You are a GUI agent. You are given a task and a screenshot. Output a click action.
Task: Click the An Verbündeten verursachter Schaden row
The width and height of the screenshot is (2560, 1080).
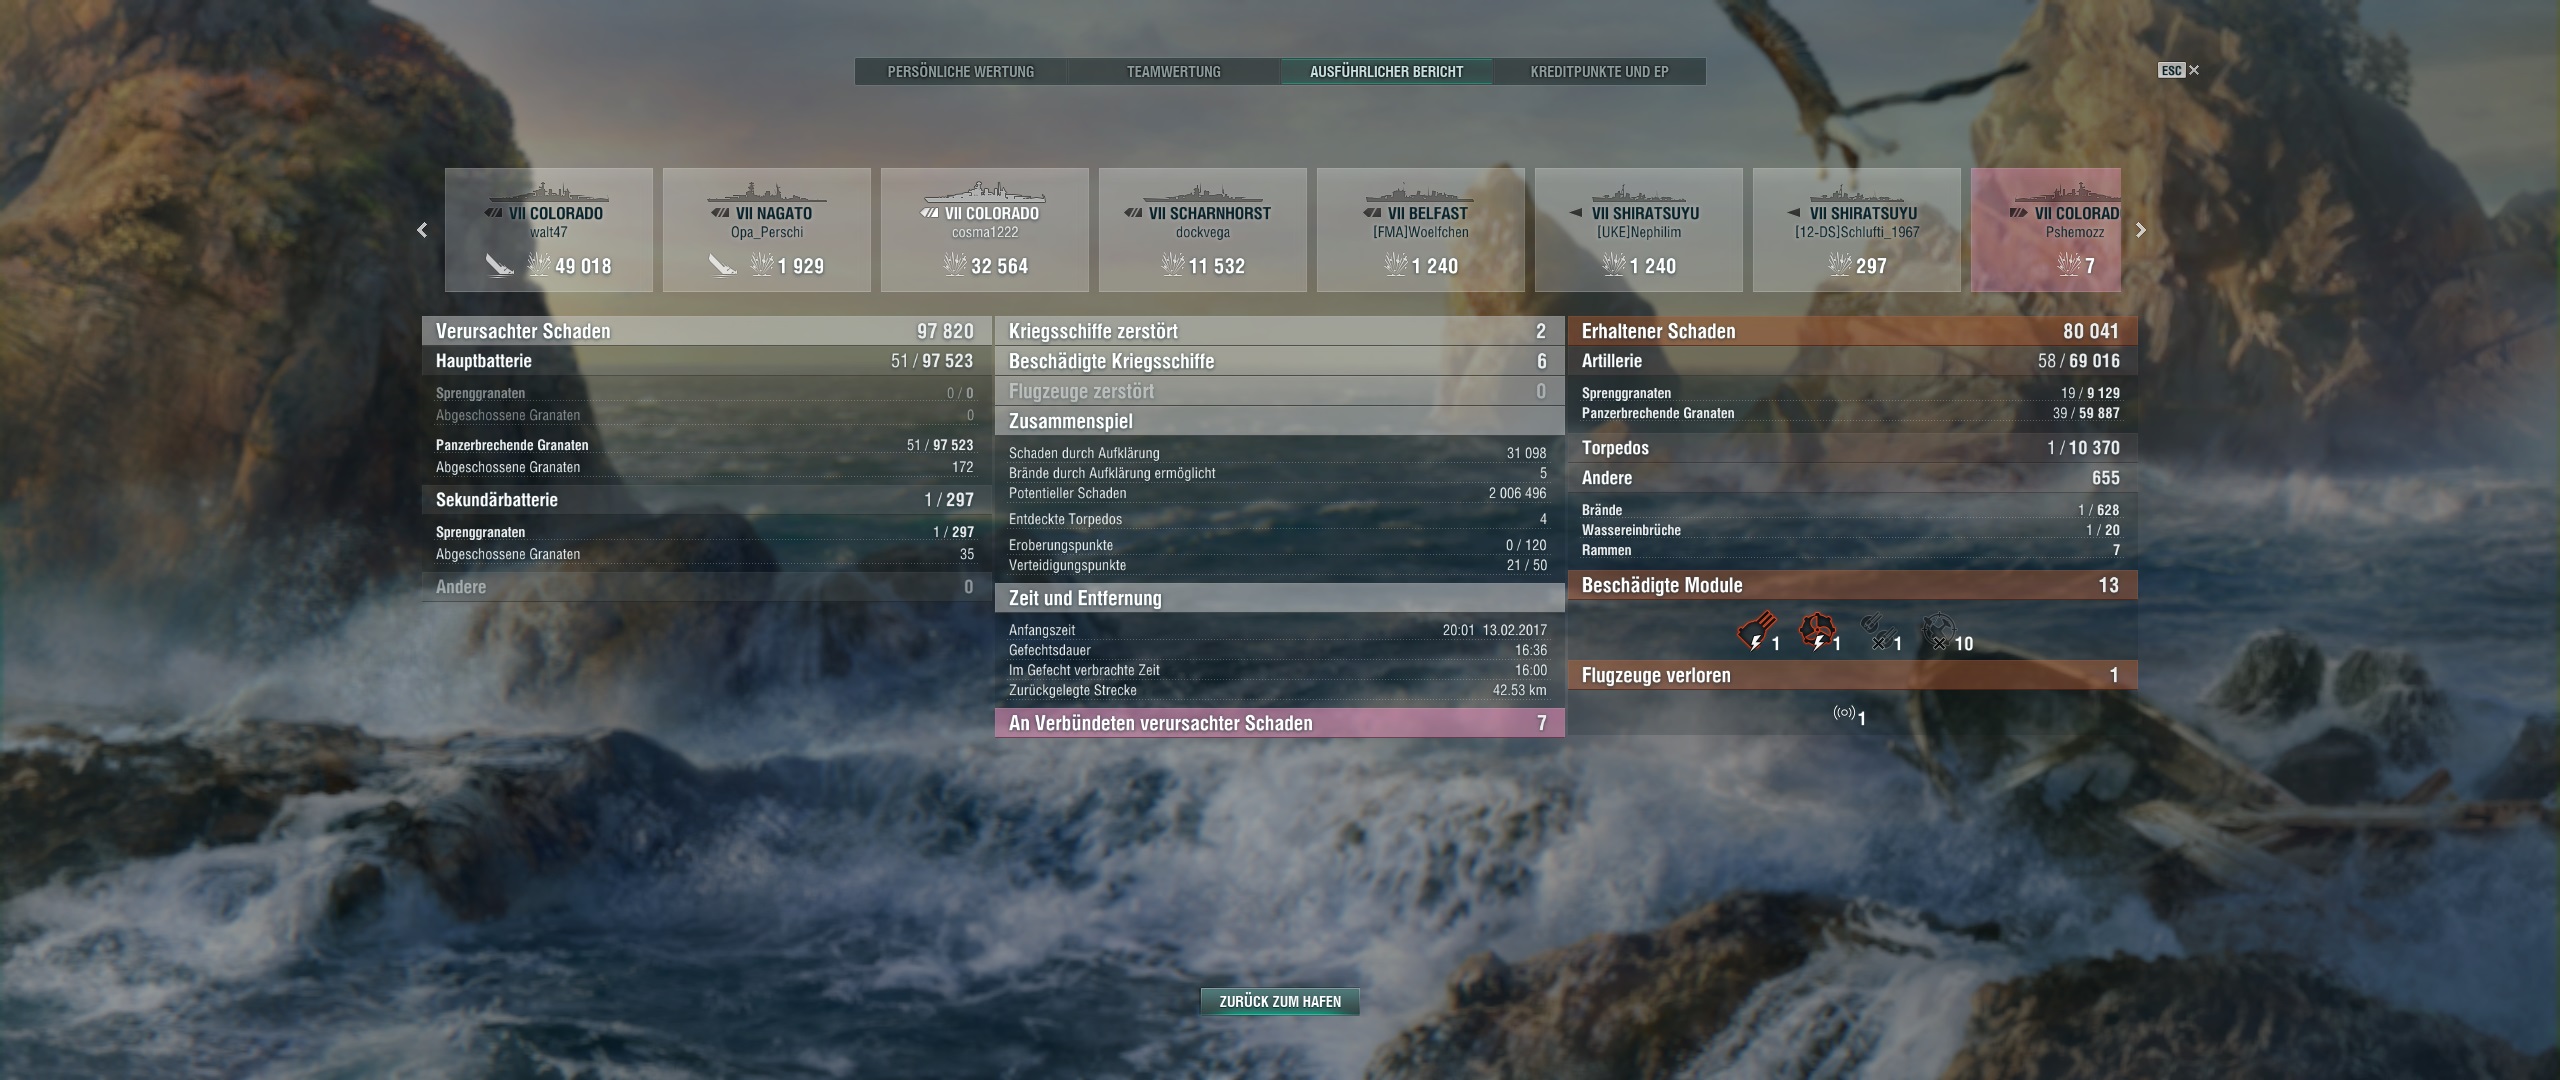[1279, 723]
